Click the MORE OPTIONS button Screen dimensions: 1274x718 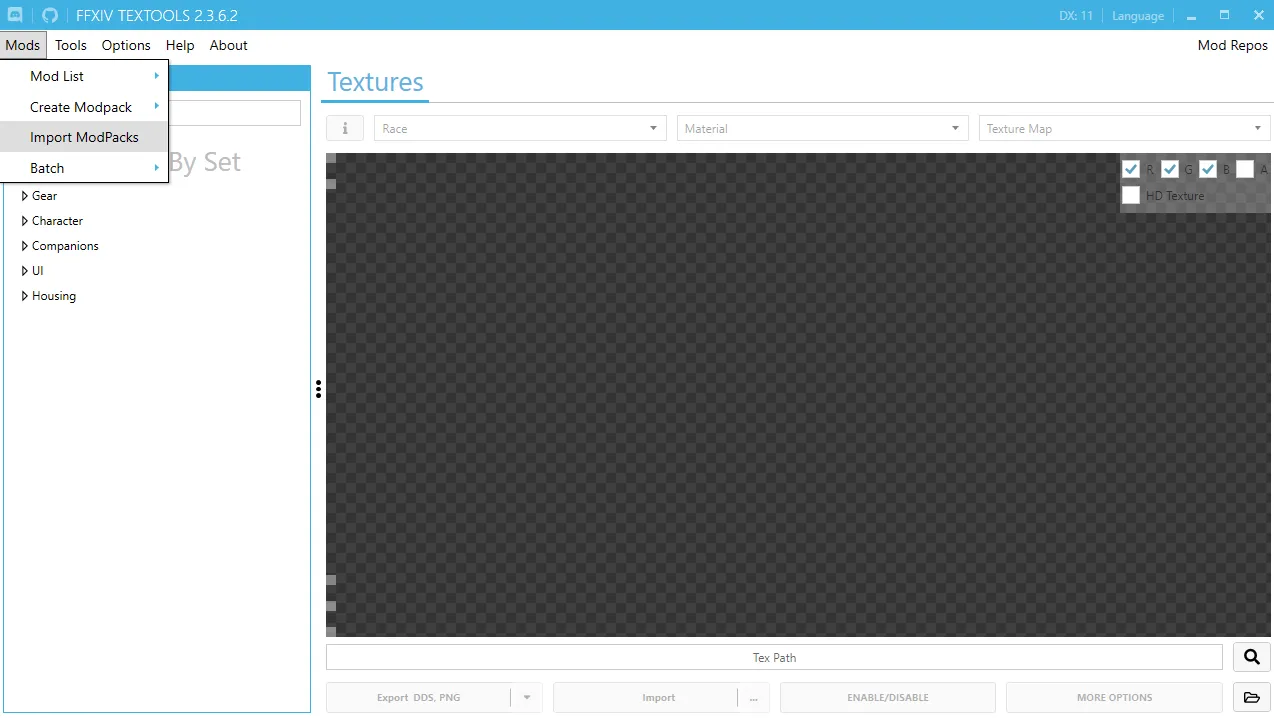[x=1114, y=698]
